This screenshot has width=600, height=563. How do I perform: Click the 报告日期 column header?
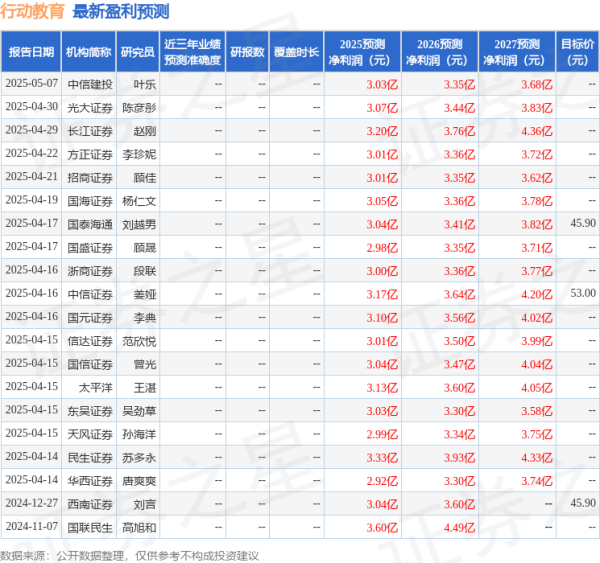tap(31, 51)
